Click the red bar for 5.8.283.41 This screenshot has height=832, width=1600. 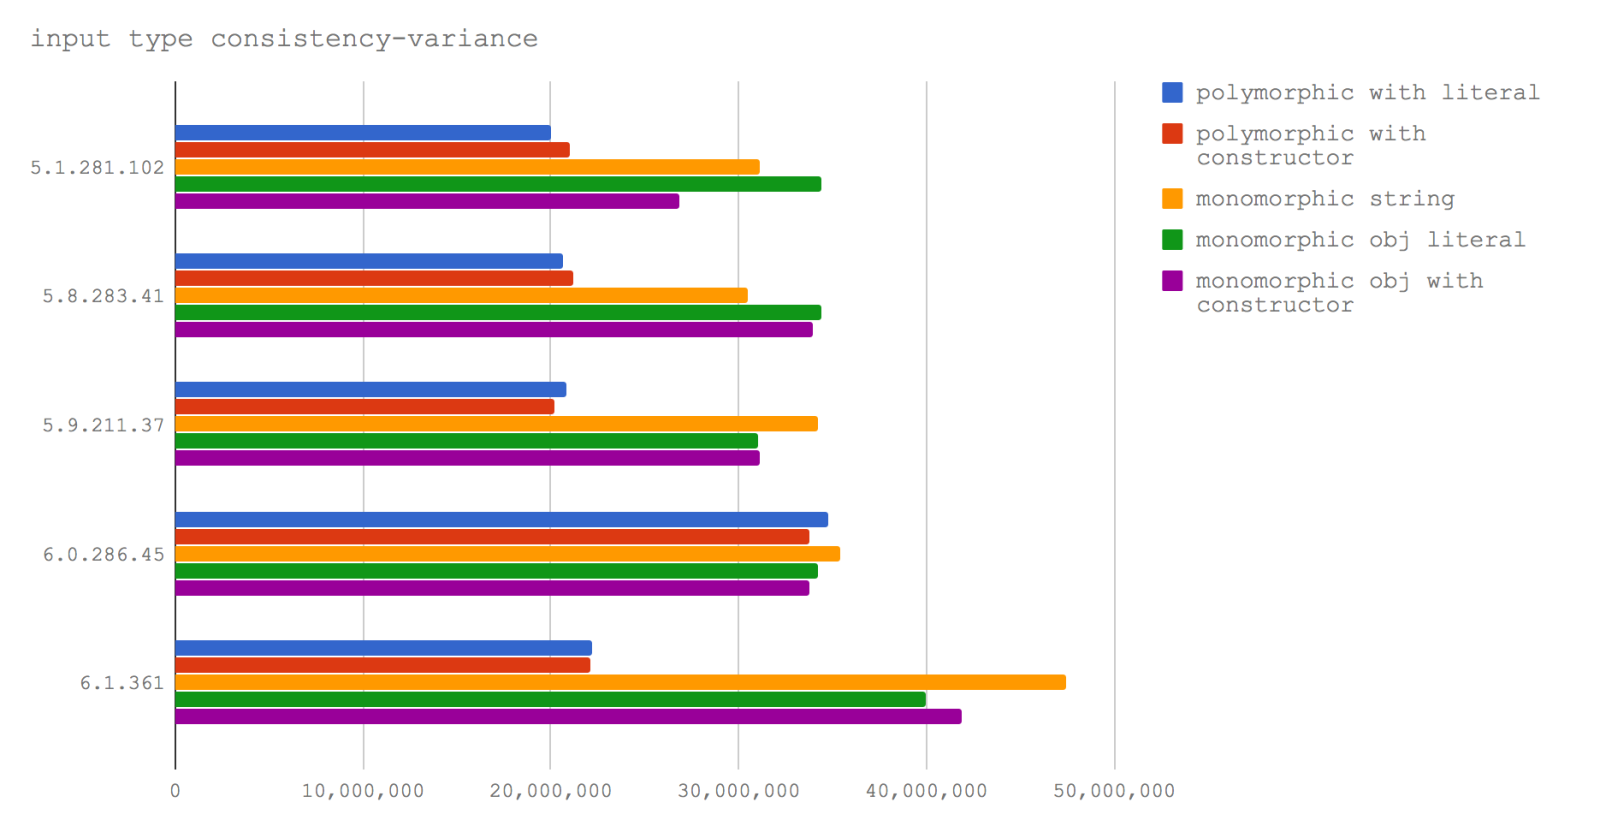point(374,278)
